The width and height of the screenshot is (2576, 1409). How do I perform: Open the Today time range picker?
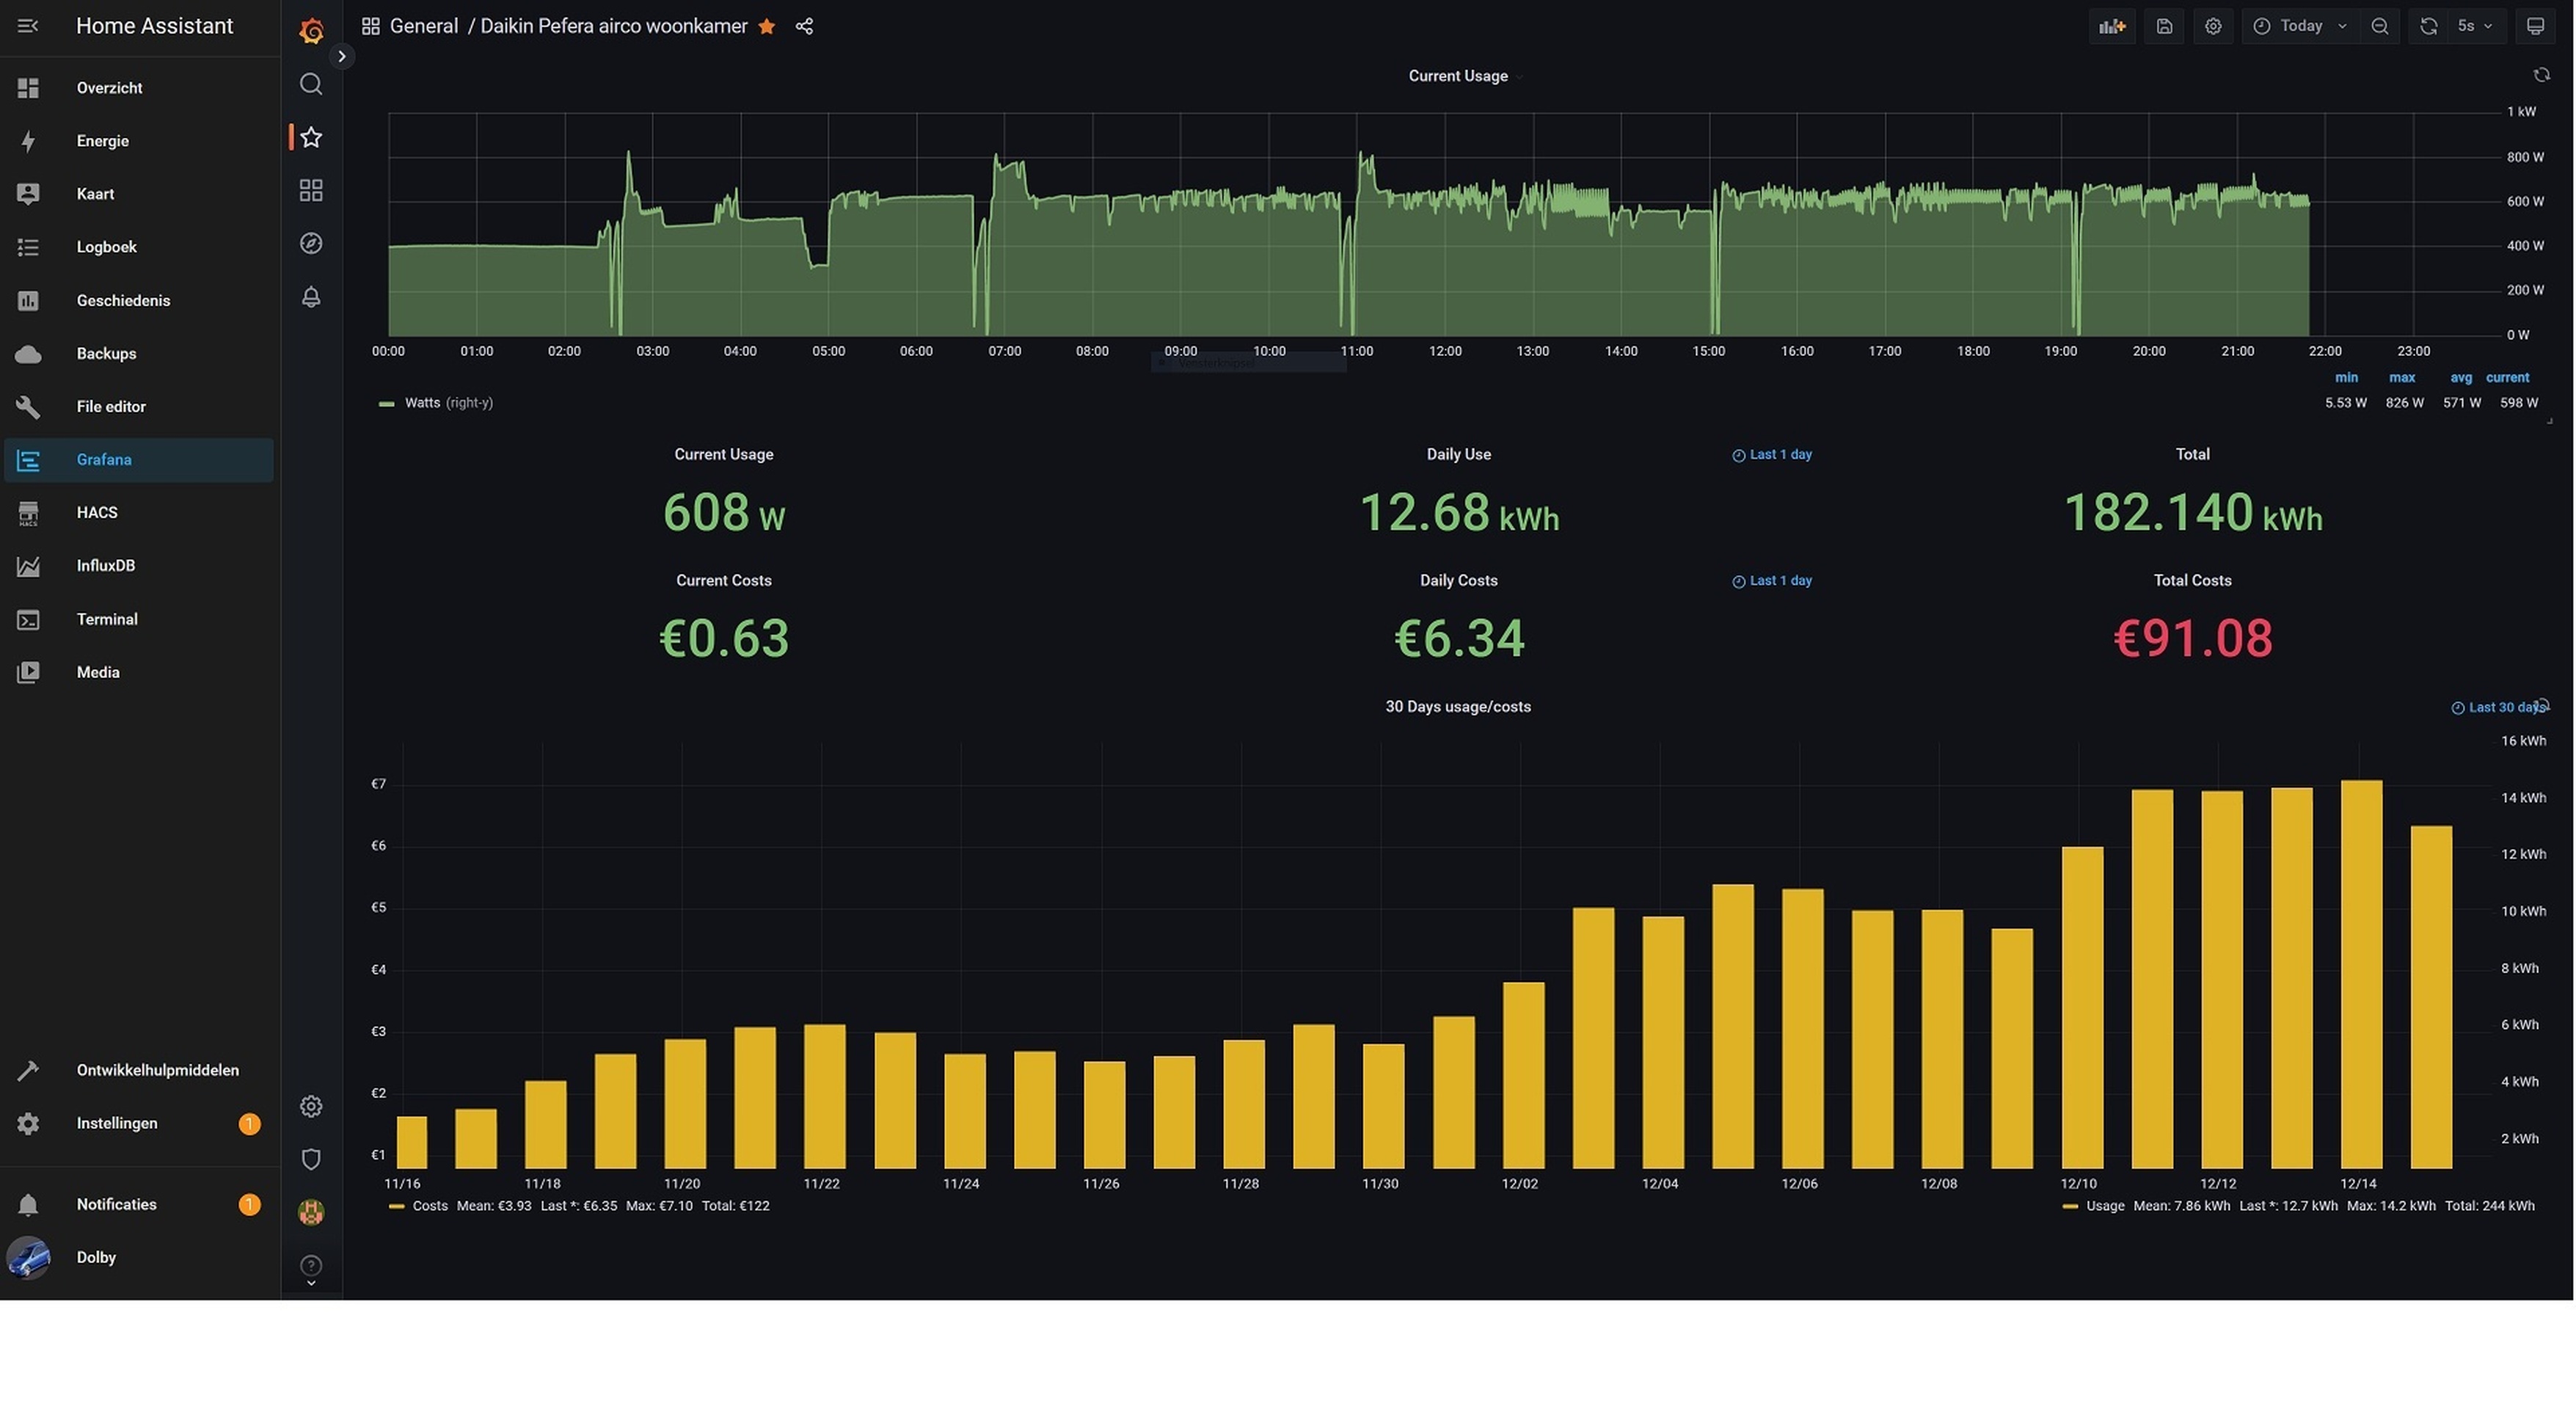click(2300, 26)
